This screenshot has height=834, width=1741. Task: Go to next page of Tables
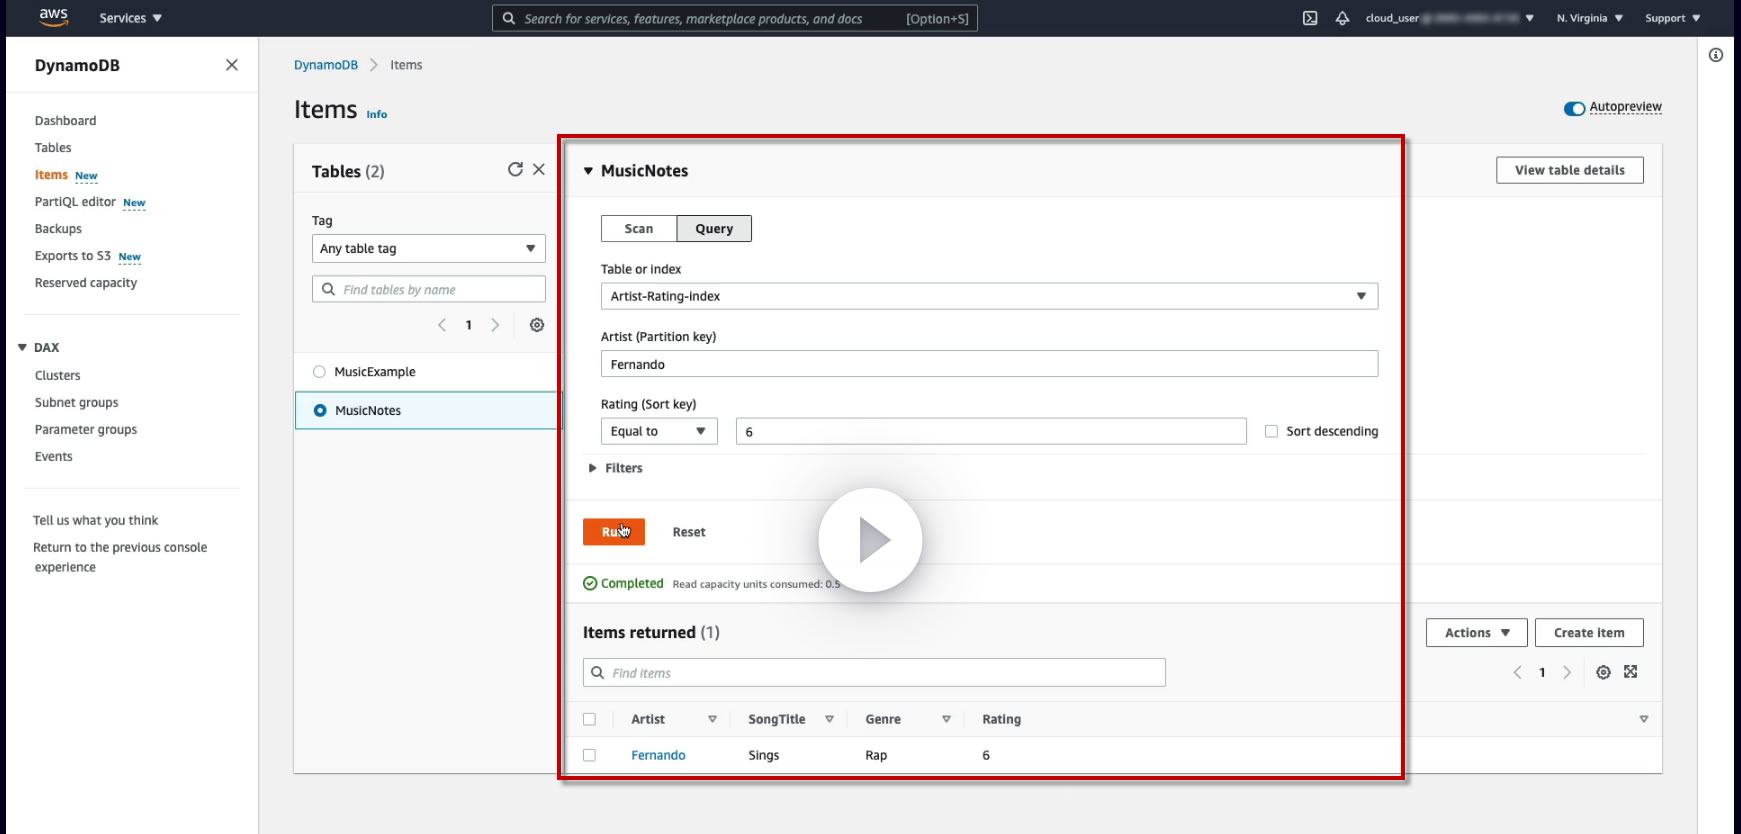point(495,325)
